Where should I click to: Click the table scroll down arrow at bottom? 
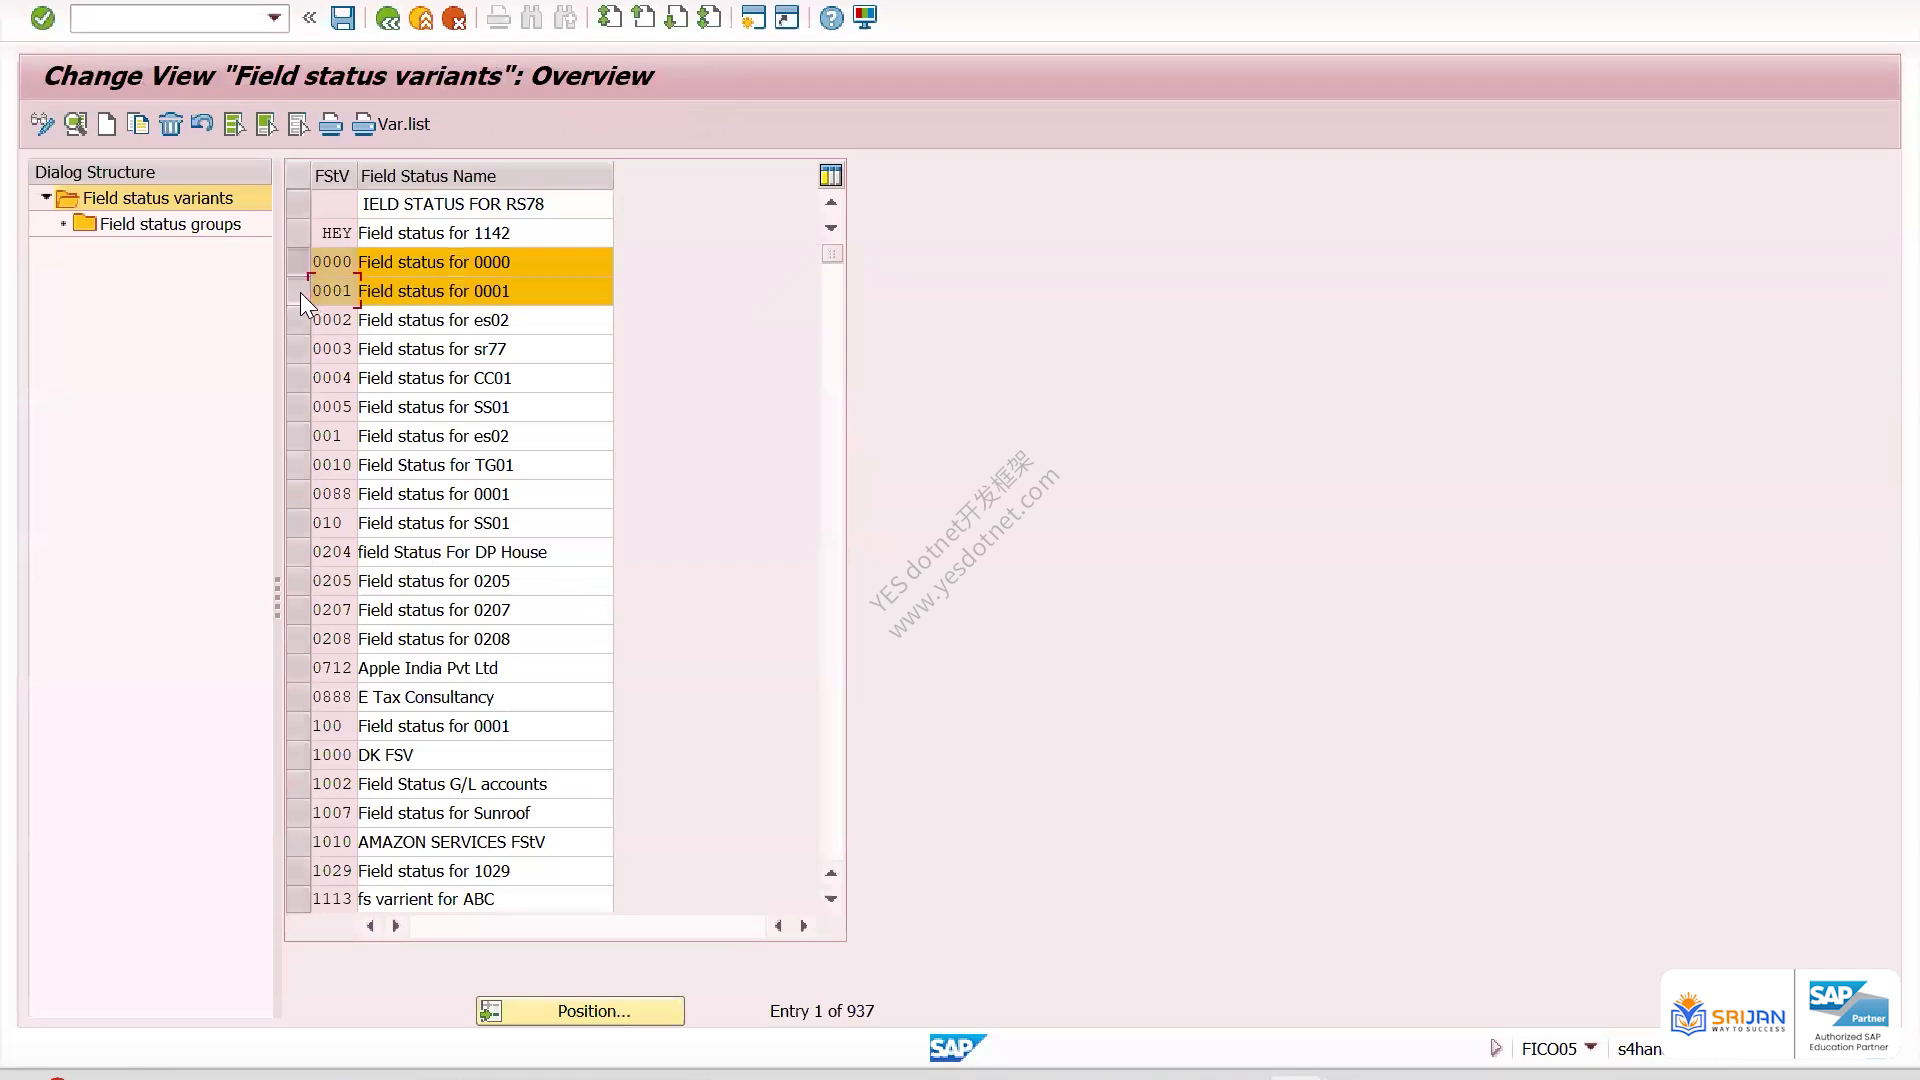click(831, 899)
